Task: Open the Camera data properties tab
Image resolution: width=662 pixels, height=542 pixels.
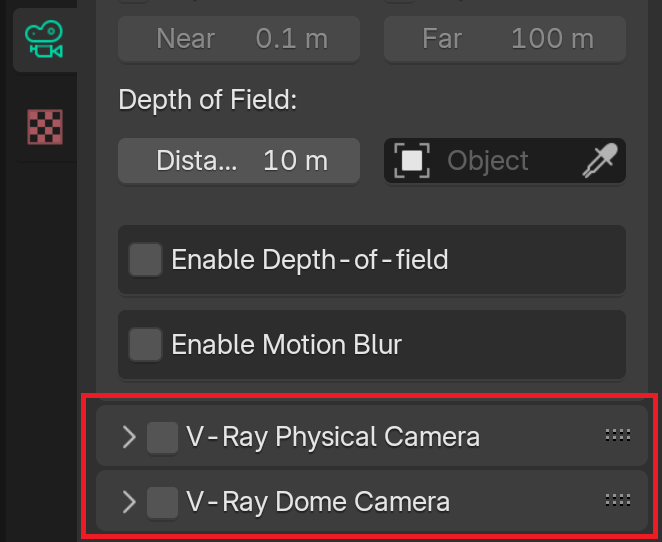Action: tap(44, 39)
